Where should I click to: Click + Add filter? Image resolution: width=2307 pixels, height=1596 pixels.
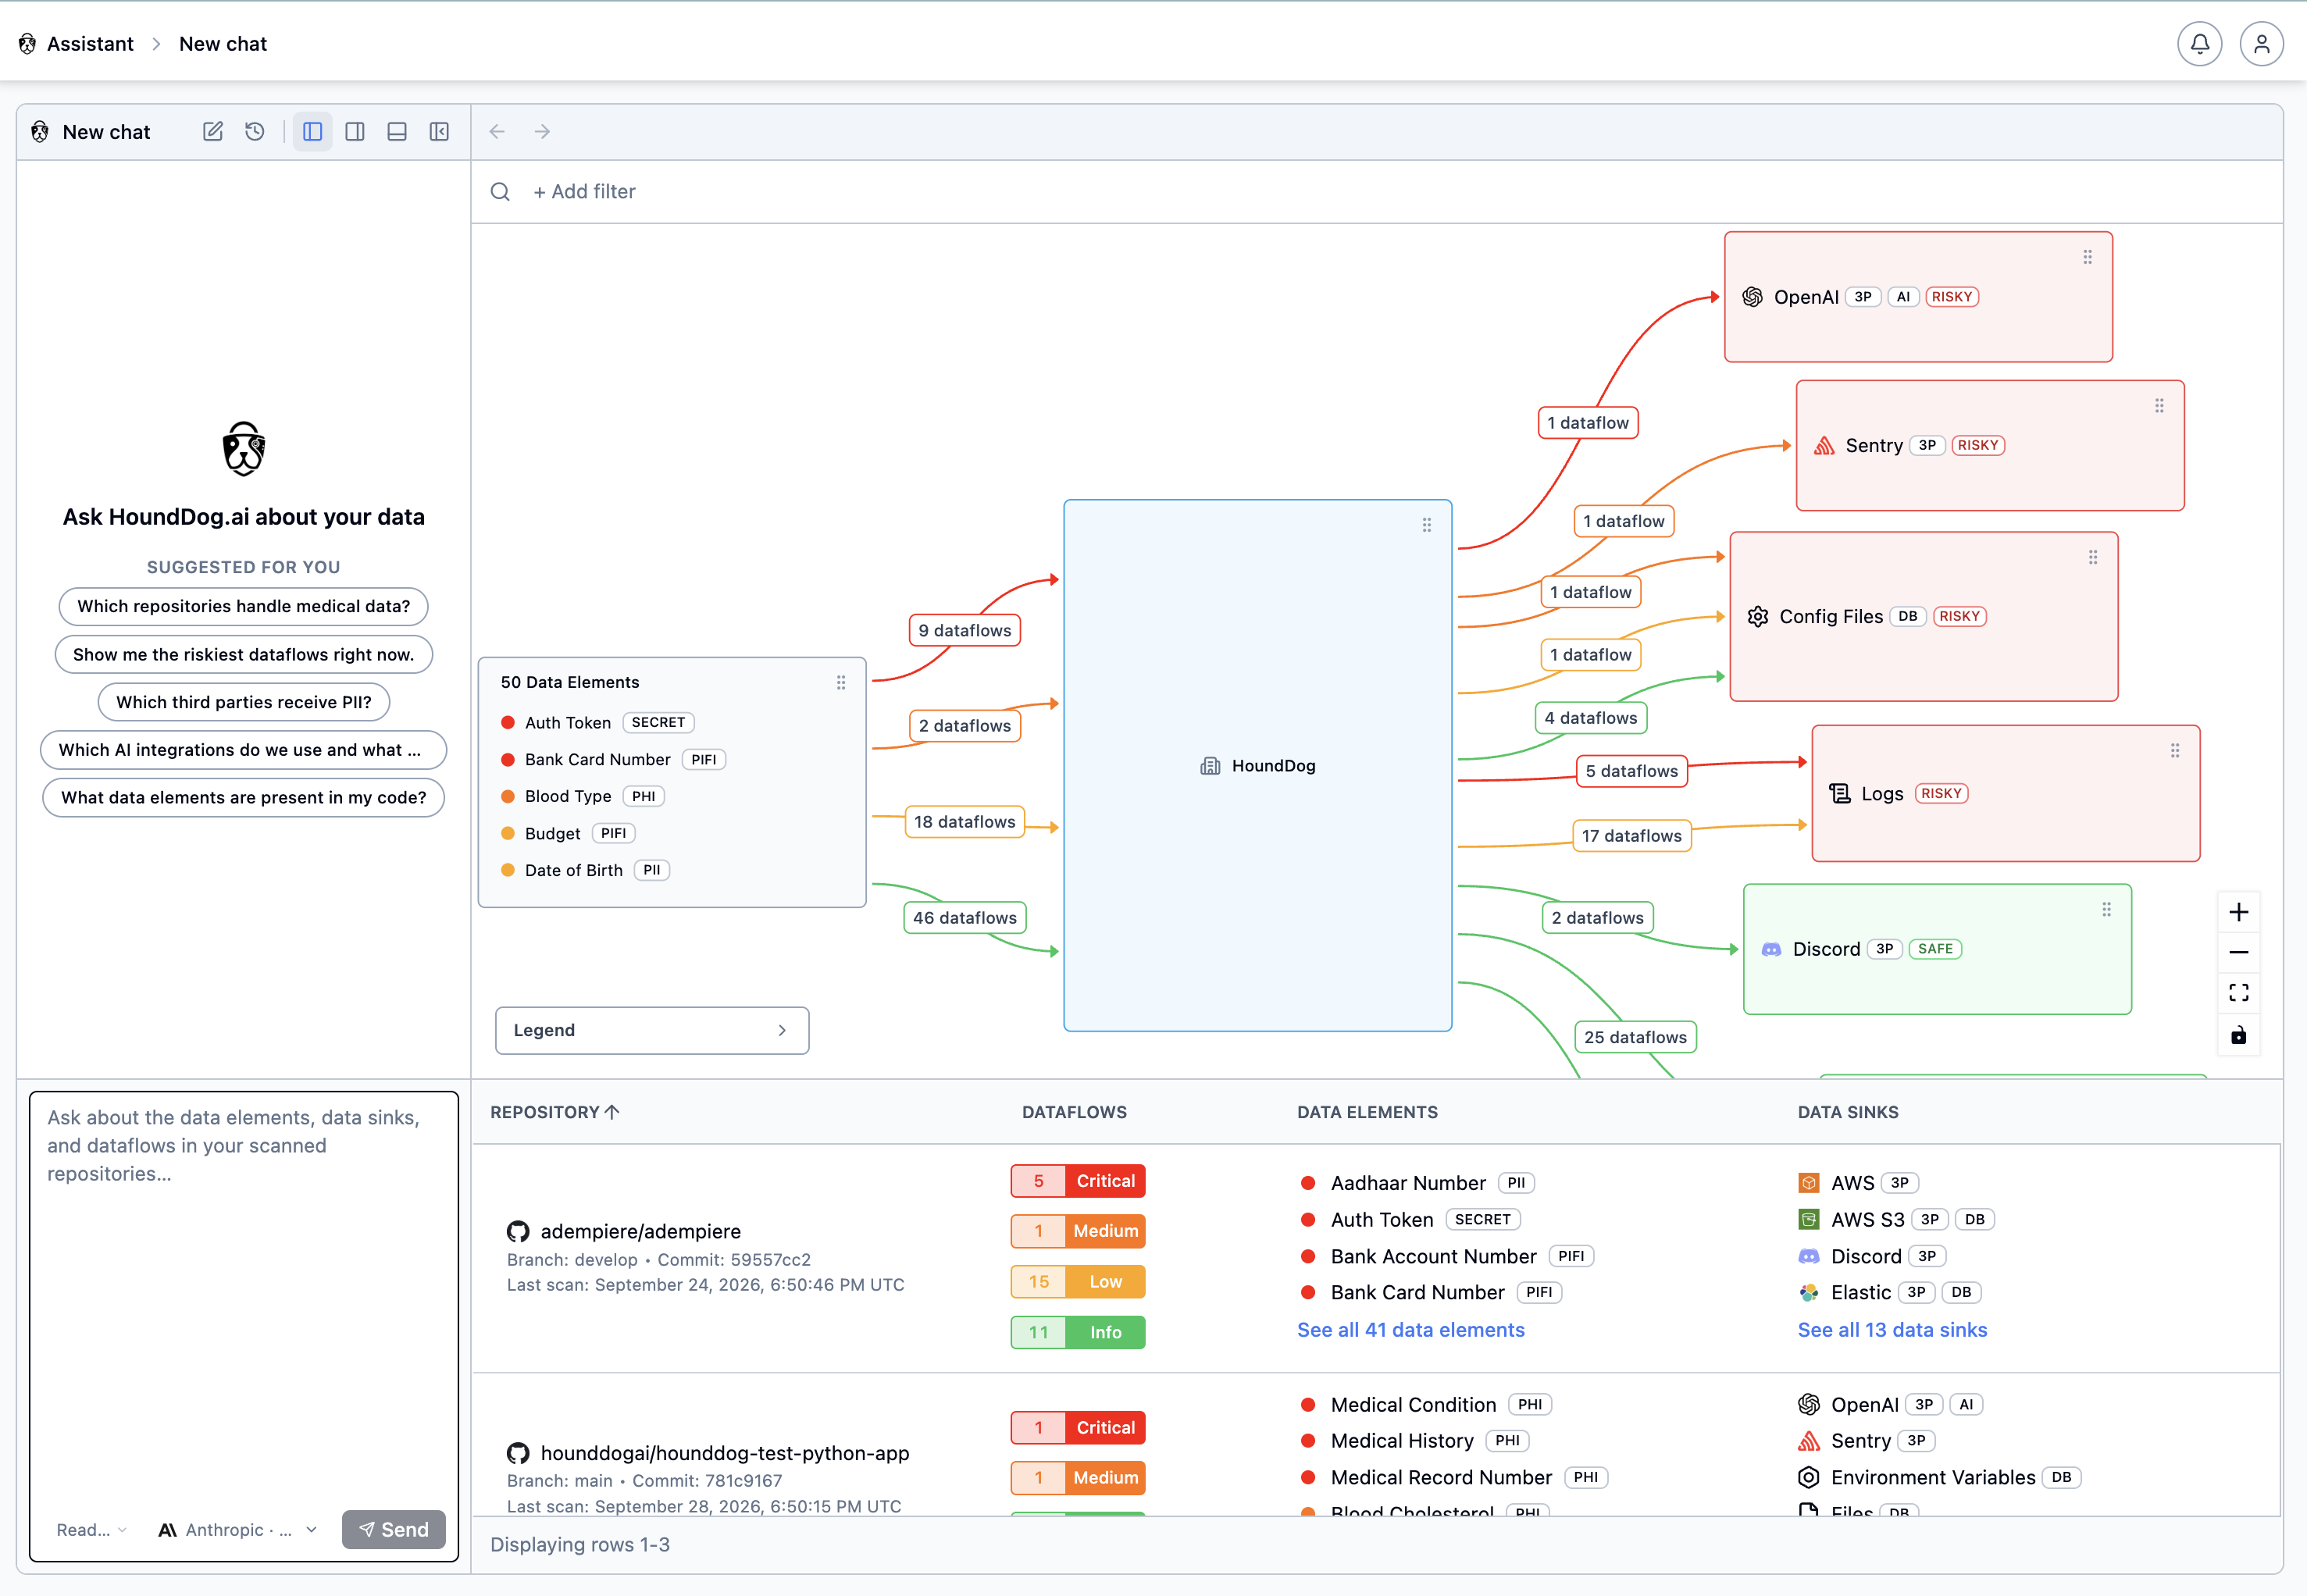(x=584, y=192)
